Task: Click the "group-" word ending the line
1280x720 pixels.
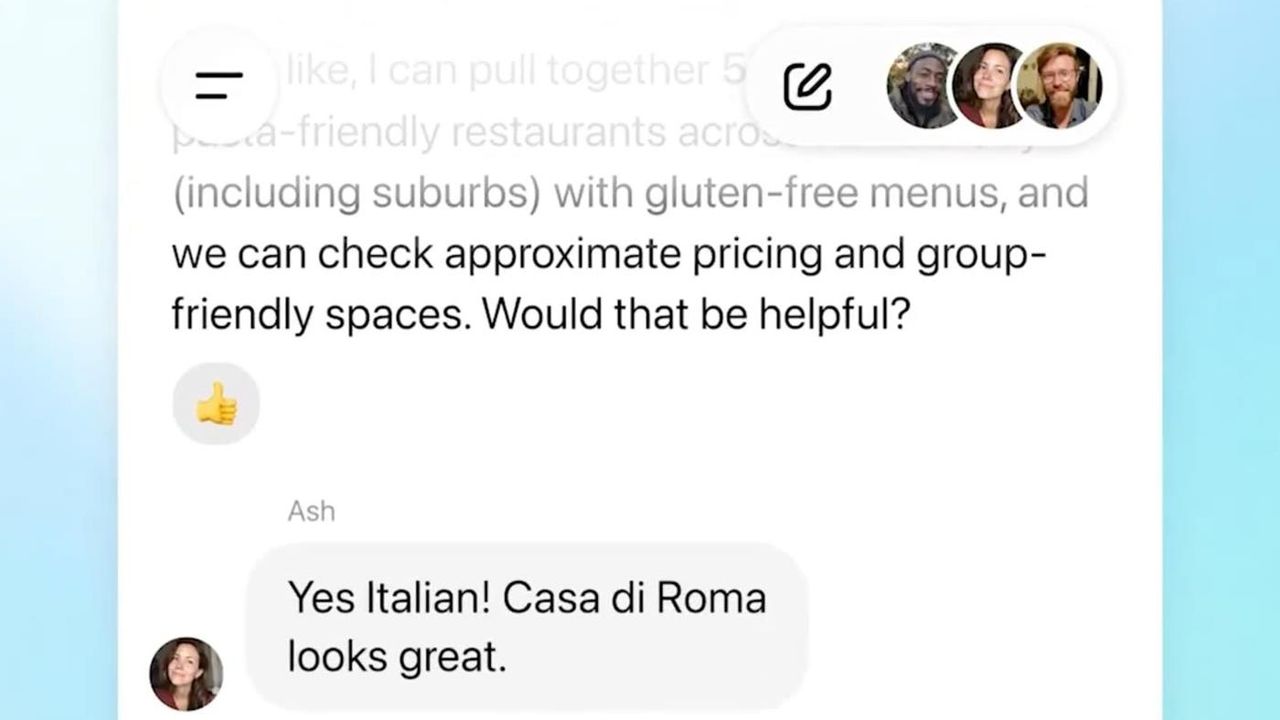Action: (x=981, y=255)
